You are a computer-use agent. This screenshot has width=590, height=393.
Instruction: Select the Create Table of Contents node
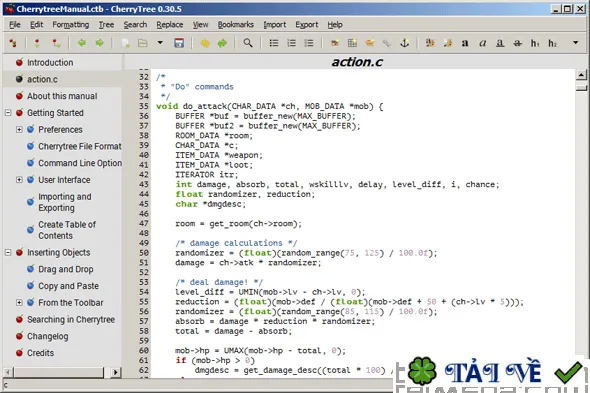(x=67, y=230)
